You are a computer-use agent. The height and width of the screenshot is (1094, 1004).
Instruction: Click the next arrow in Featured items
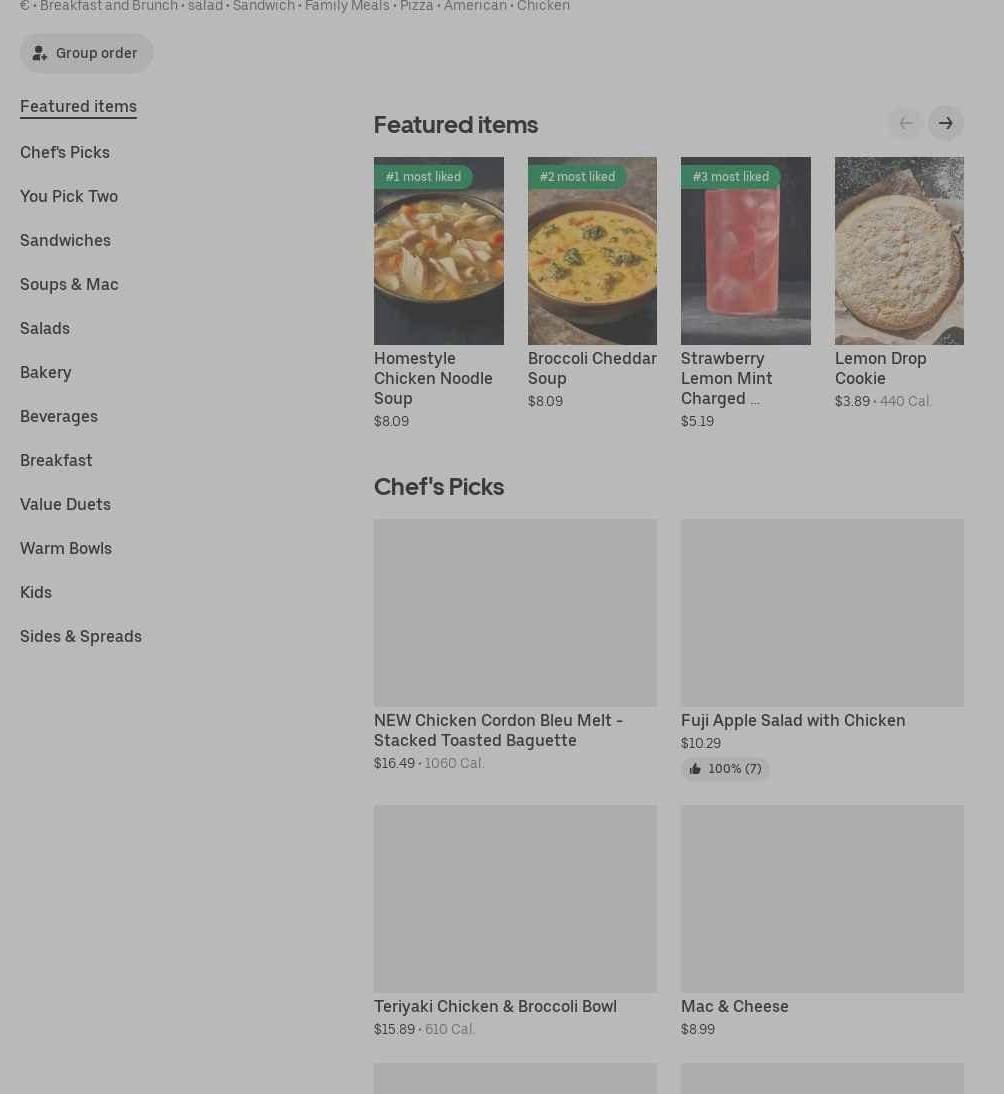point(945,123)
